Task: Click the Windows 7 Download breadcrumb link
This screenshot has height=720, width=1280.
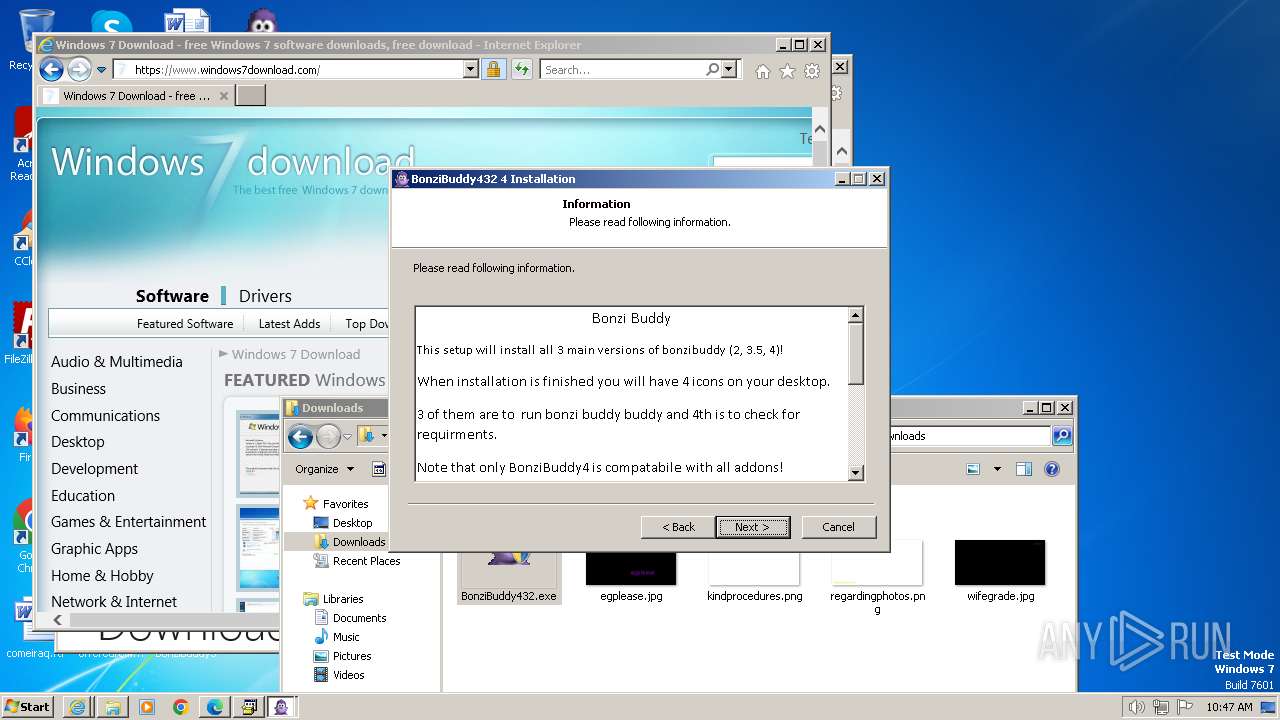Action: pos(296,354)
